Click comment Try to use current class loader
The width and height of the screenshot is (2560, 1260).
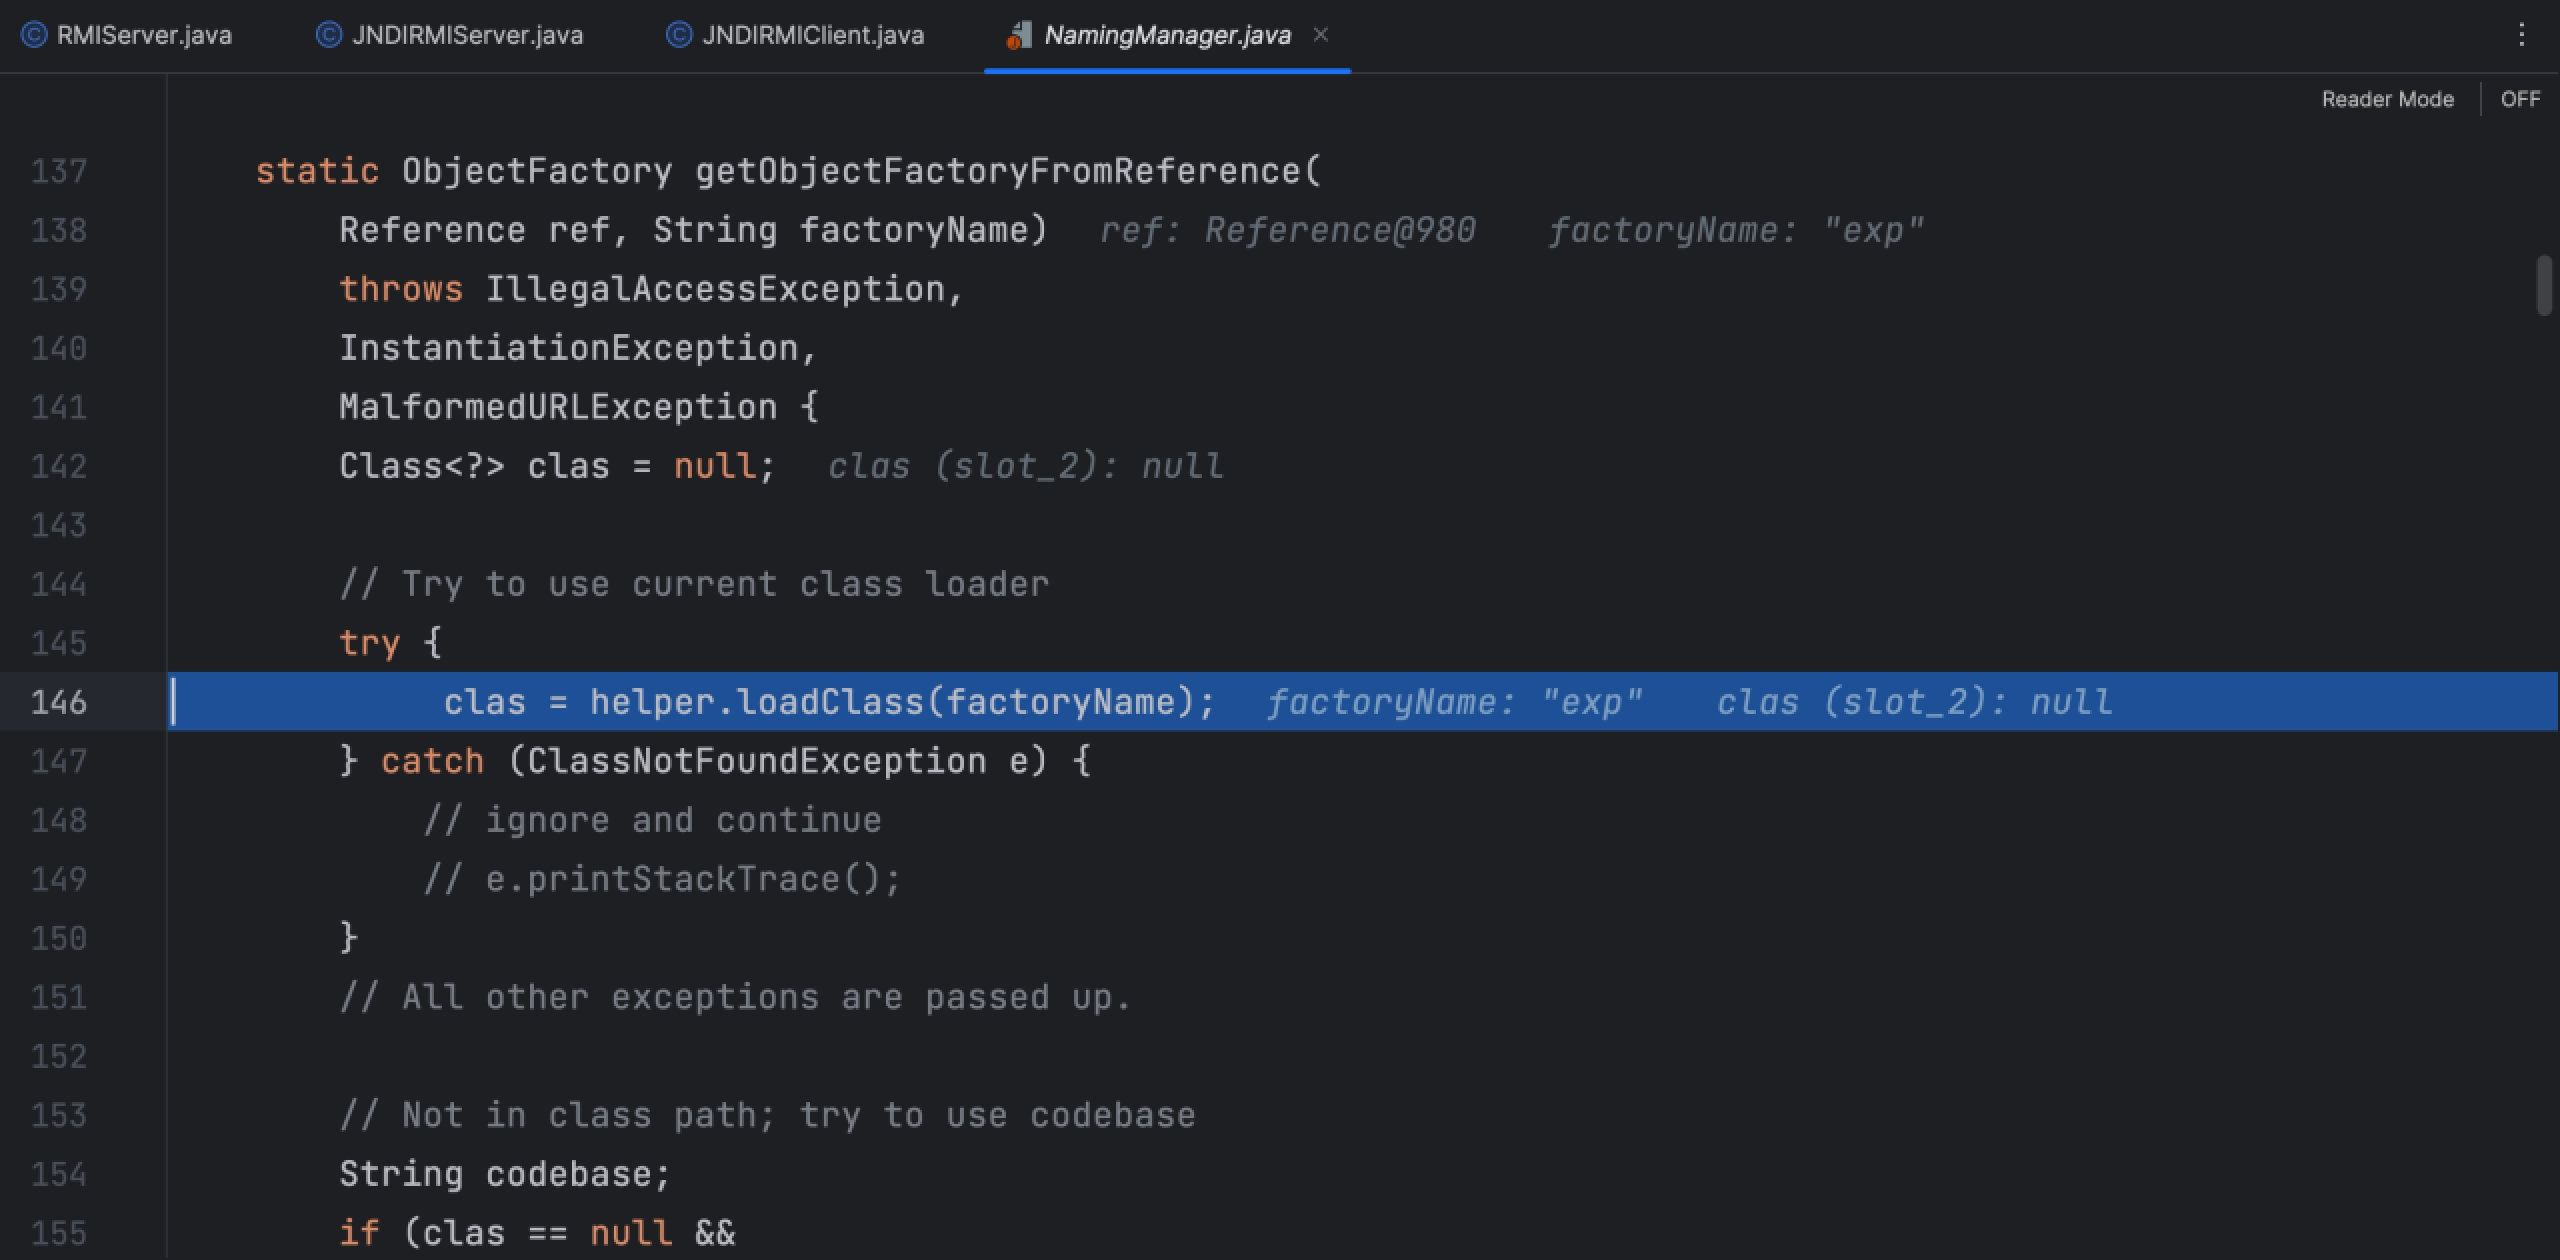tap(694, 584)
